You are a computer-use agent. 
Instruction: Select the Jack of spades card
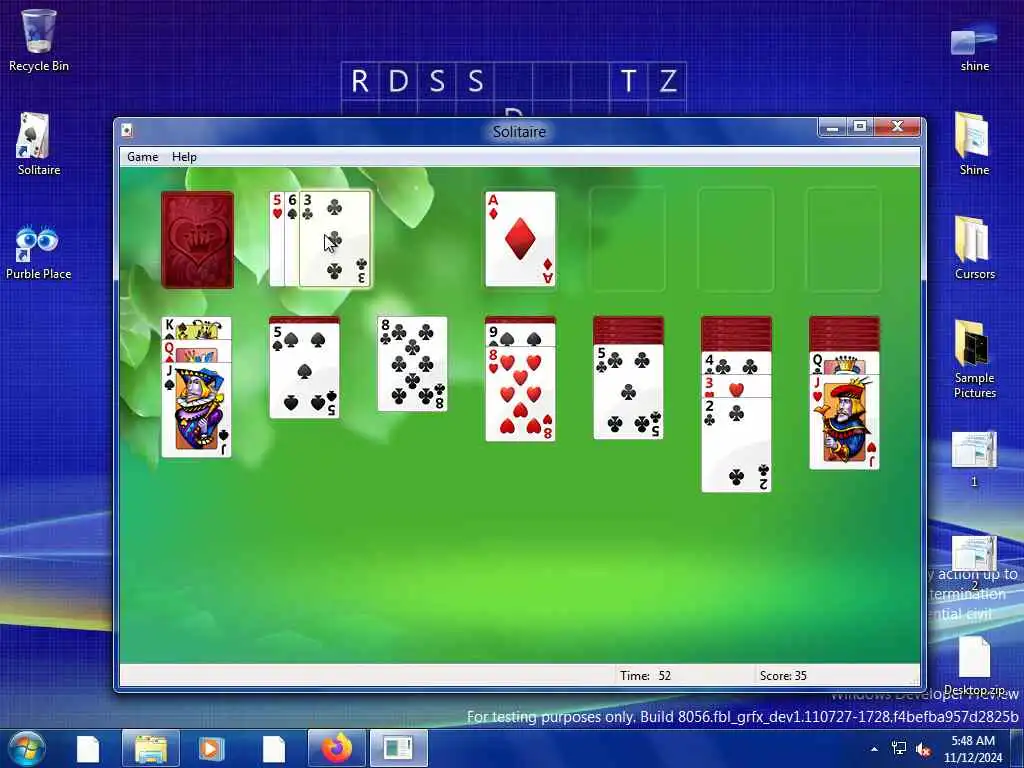(197, 409)
